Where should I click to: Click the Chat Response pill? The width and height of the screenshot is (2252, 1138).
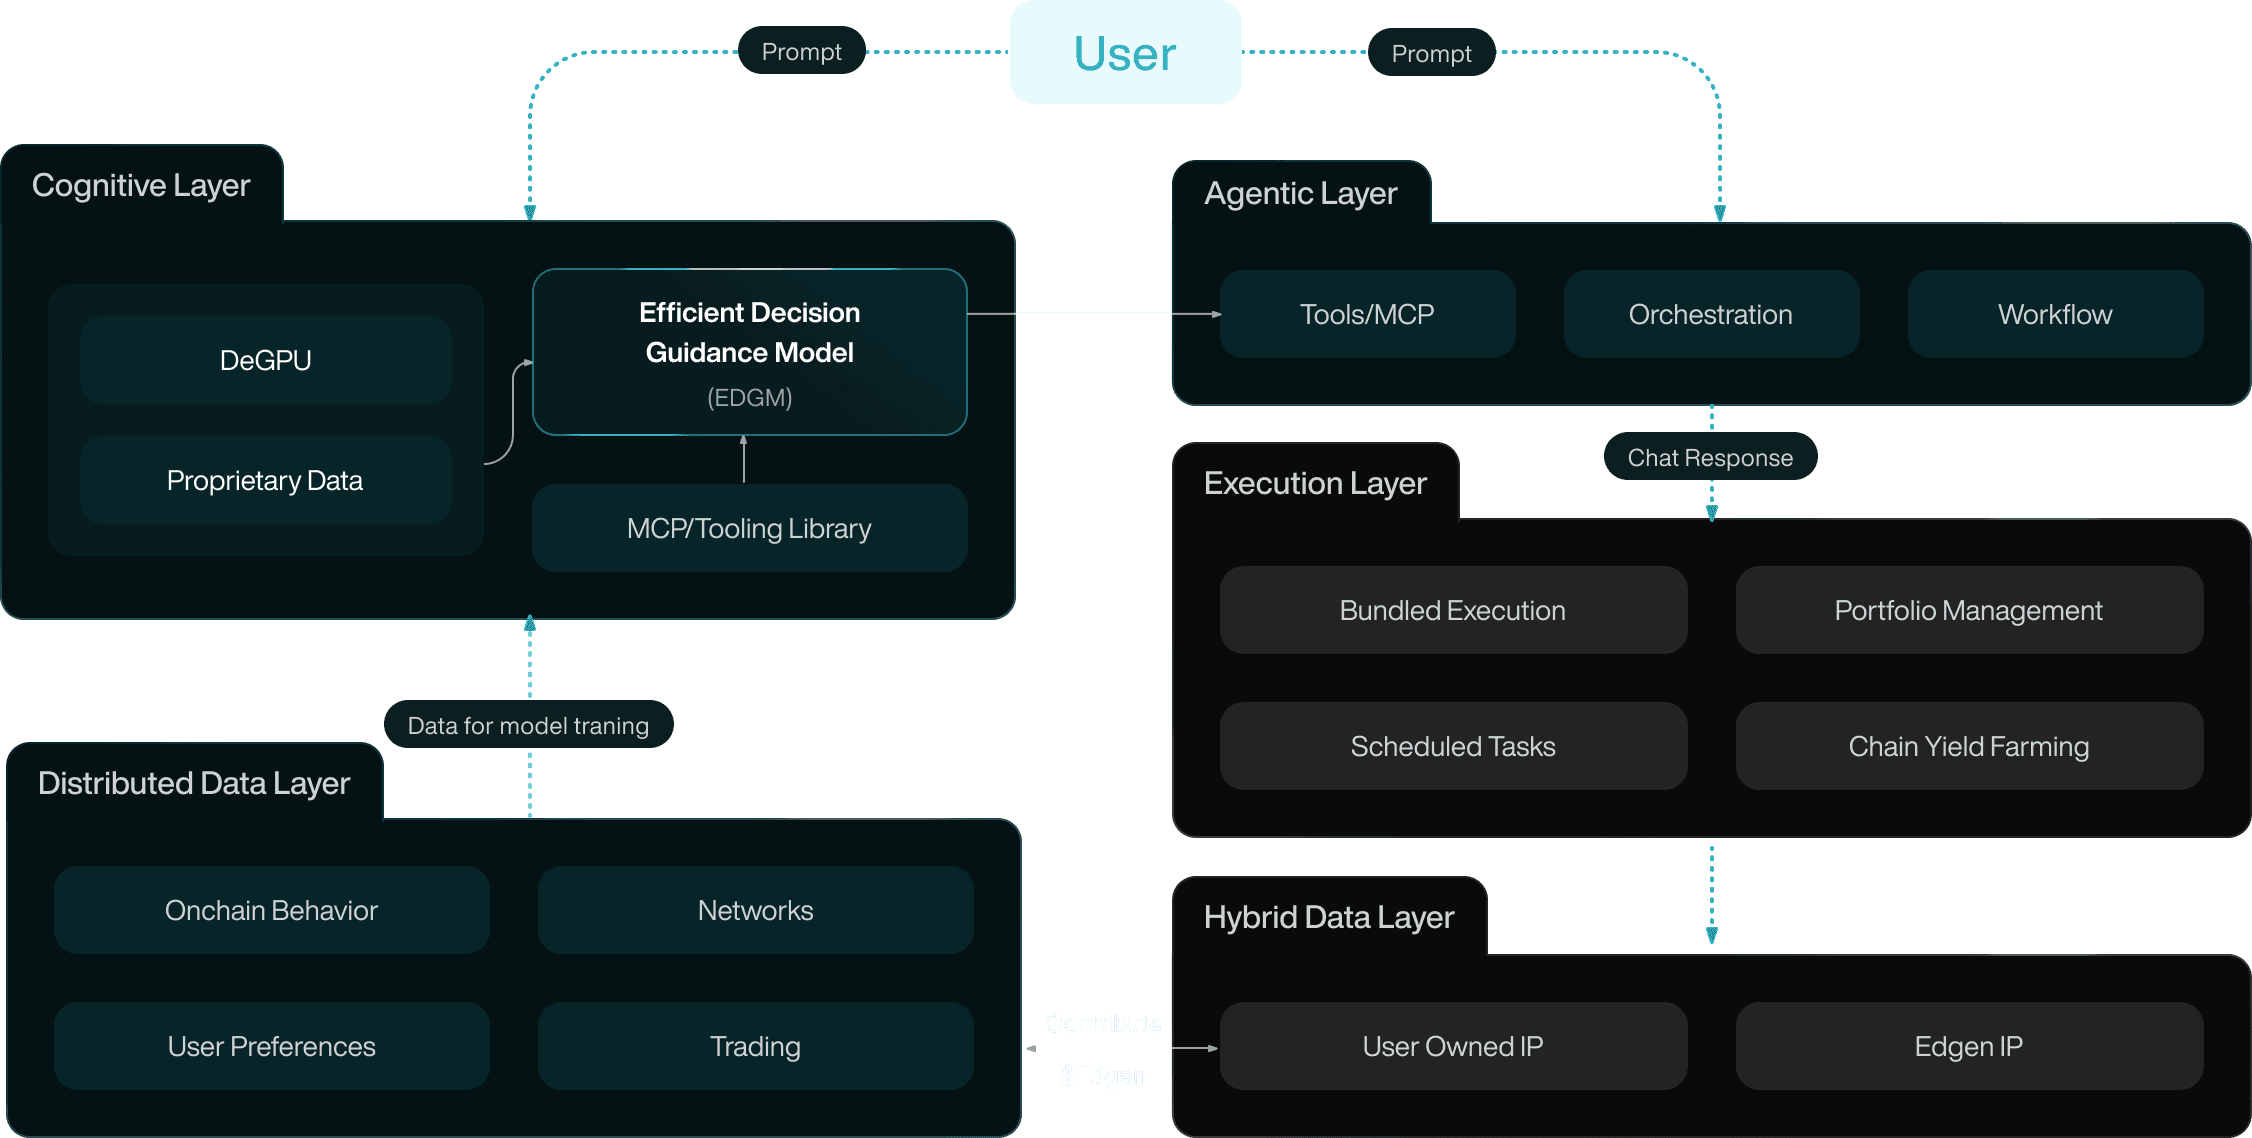point(1710,457)
